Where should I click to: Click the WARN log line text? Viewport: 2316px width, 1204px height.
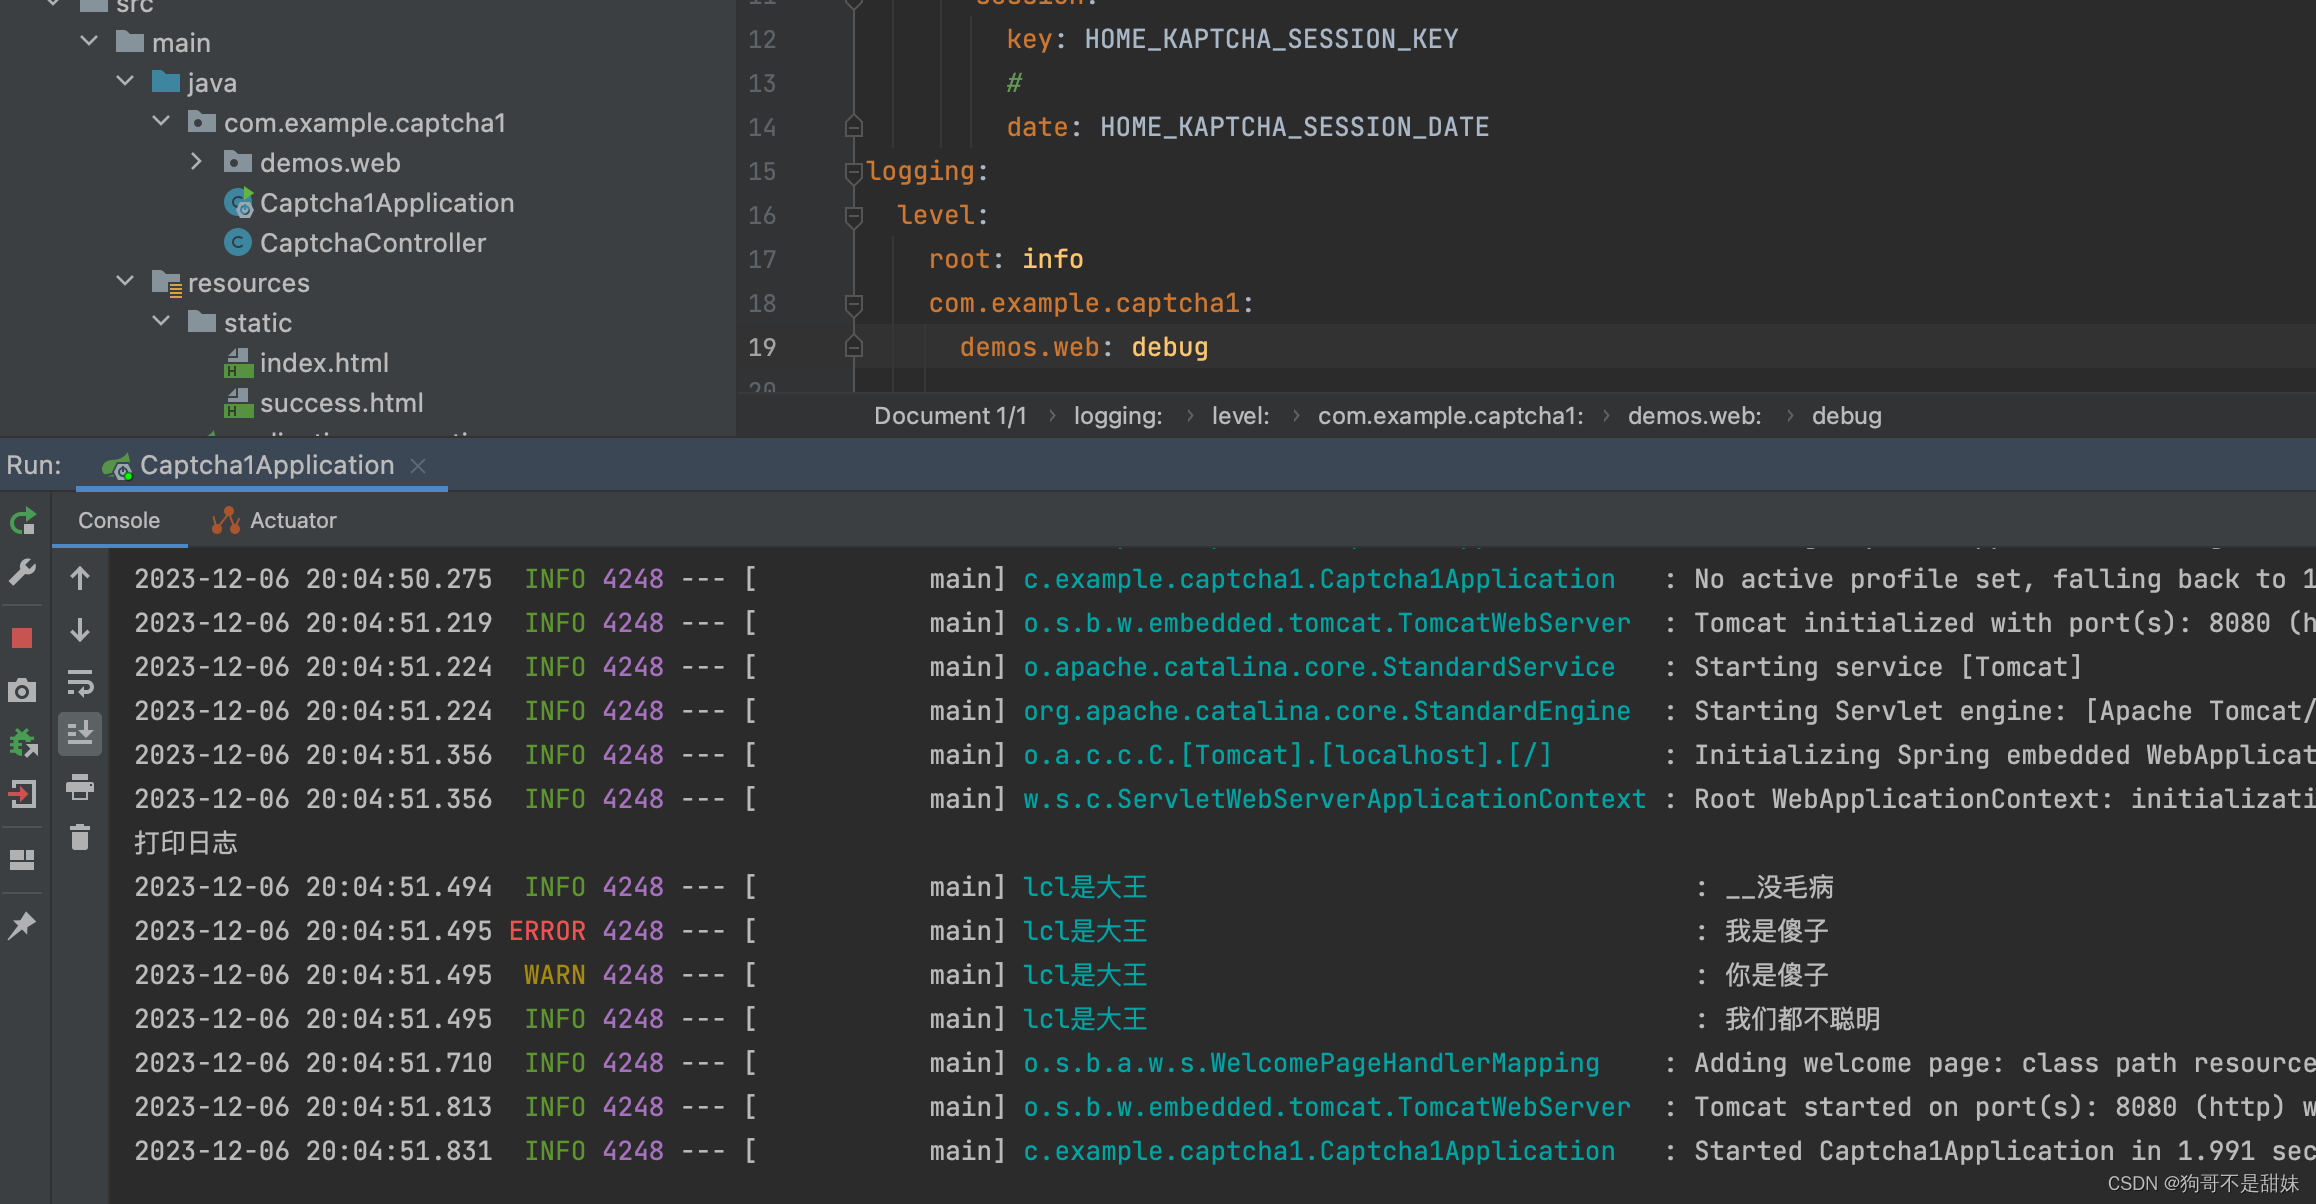(x=555, y=975)
